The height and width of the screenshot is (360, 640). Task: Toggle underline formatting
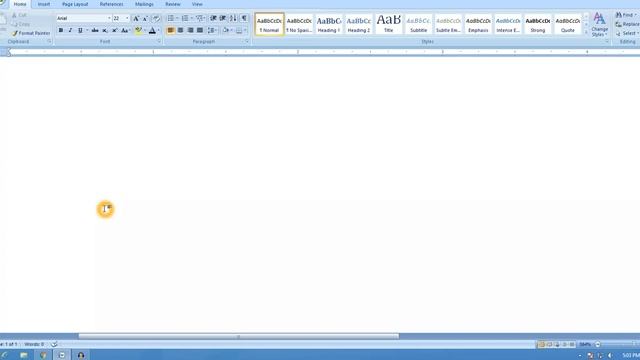(80, 30)
